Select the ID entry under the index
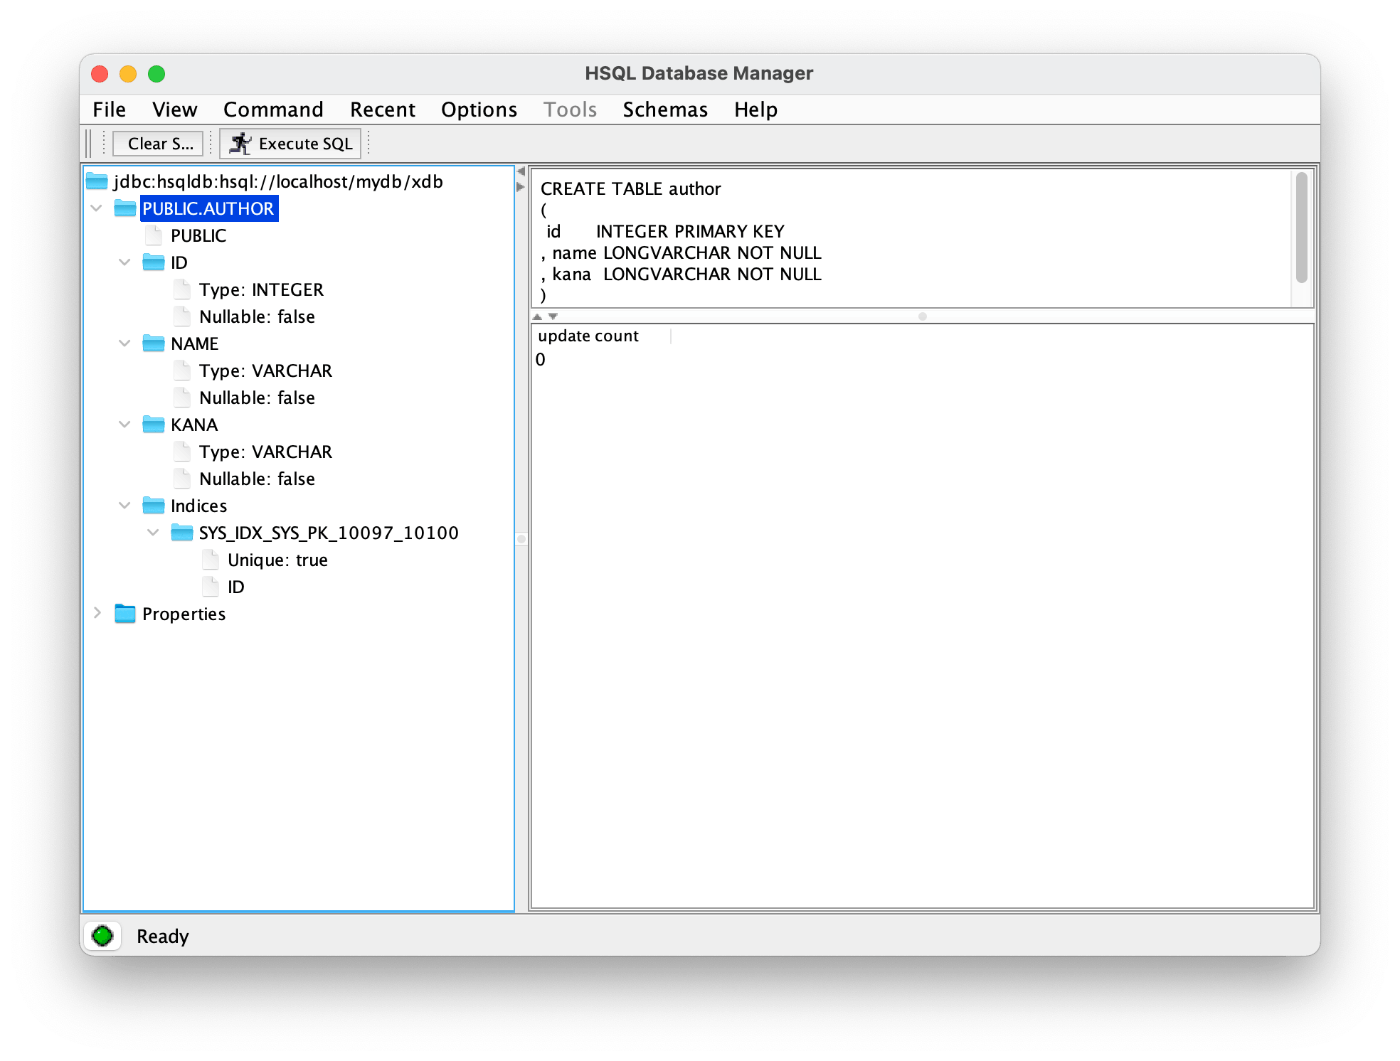1400x1061 pixels. (236, 586)
